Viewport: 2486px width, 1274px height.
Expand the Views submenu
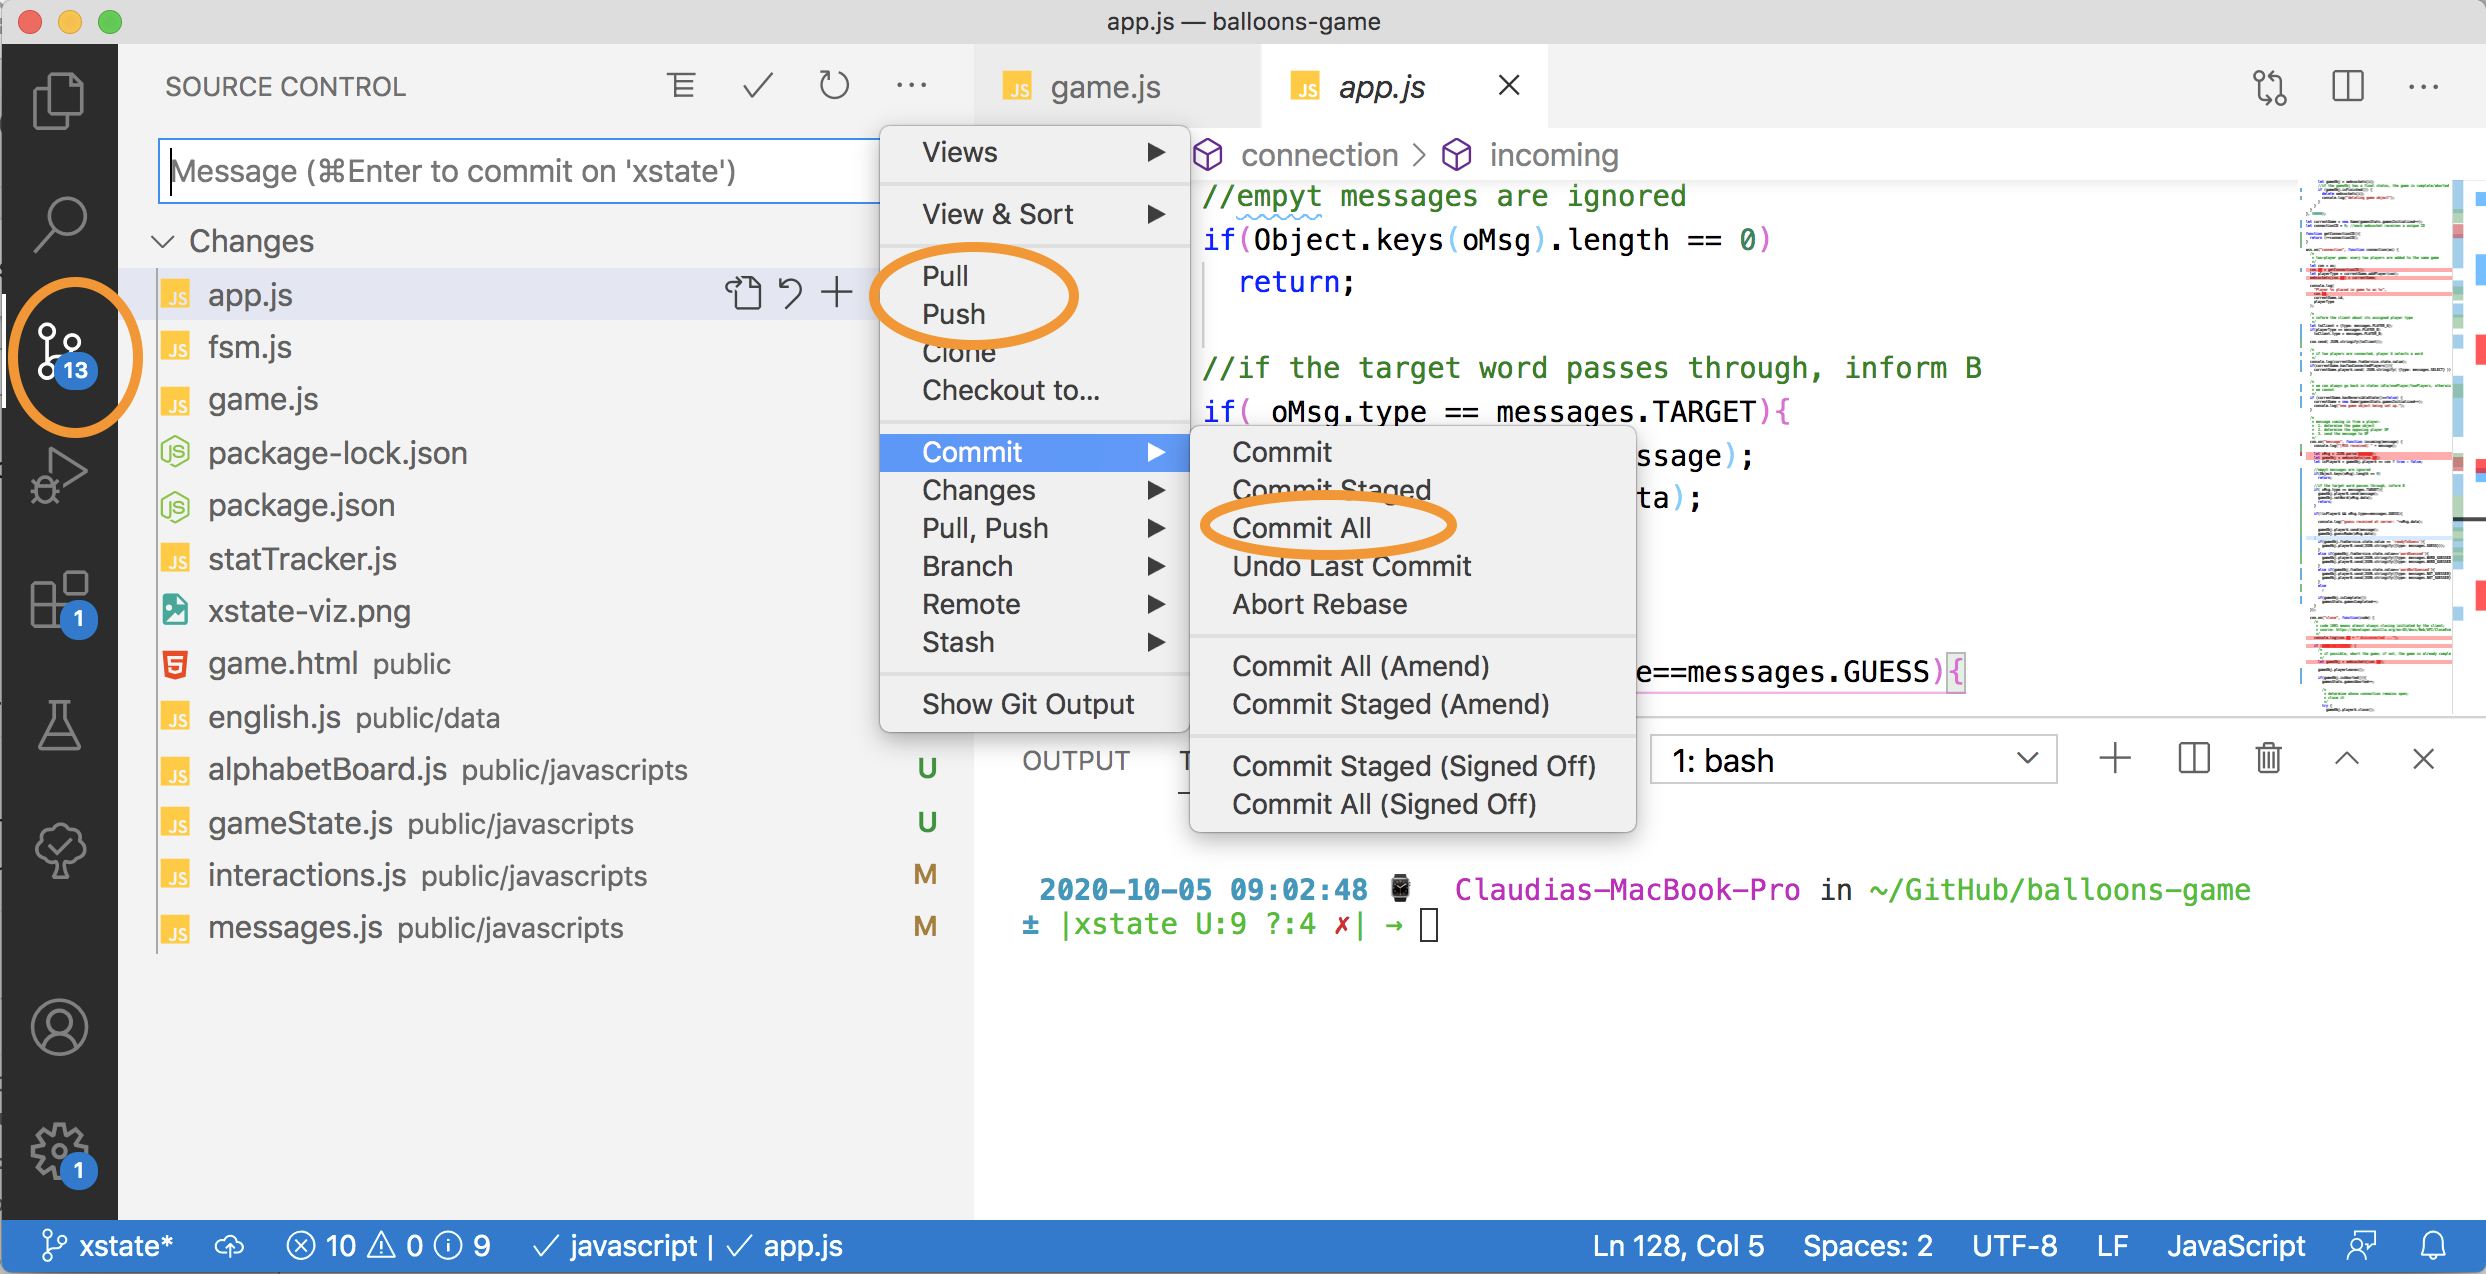[1035, 152]
